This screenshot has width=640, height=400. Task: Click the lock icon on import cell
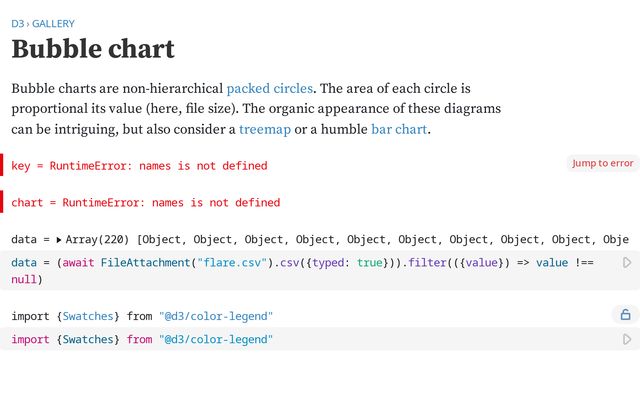click(625, 315)
